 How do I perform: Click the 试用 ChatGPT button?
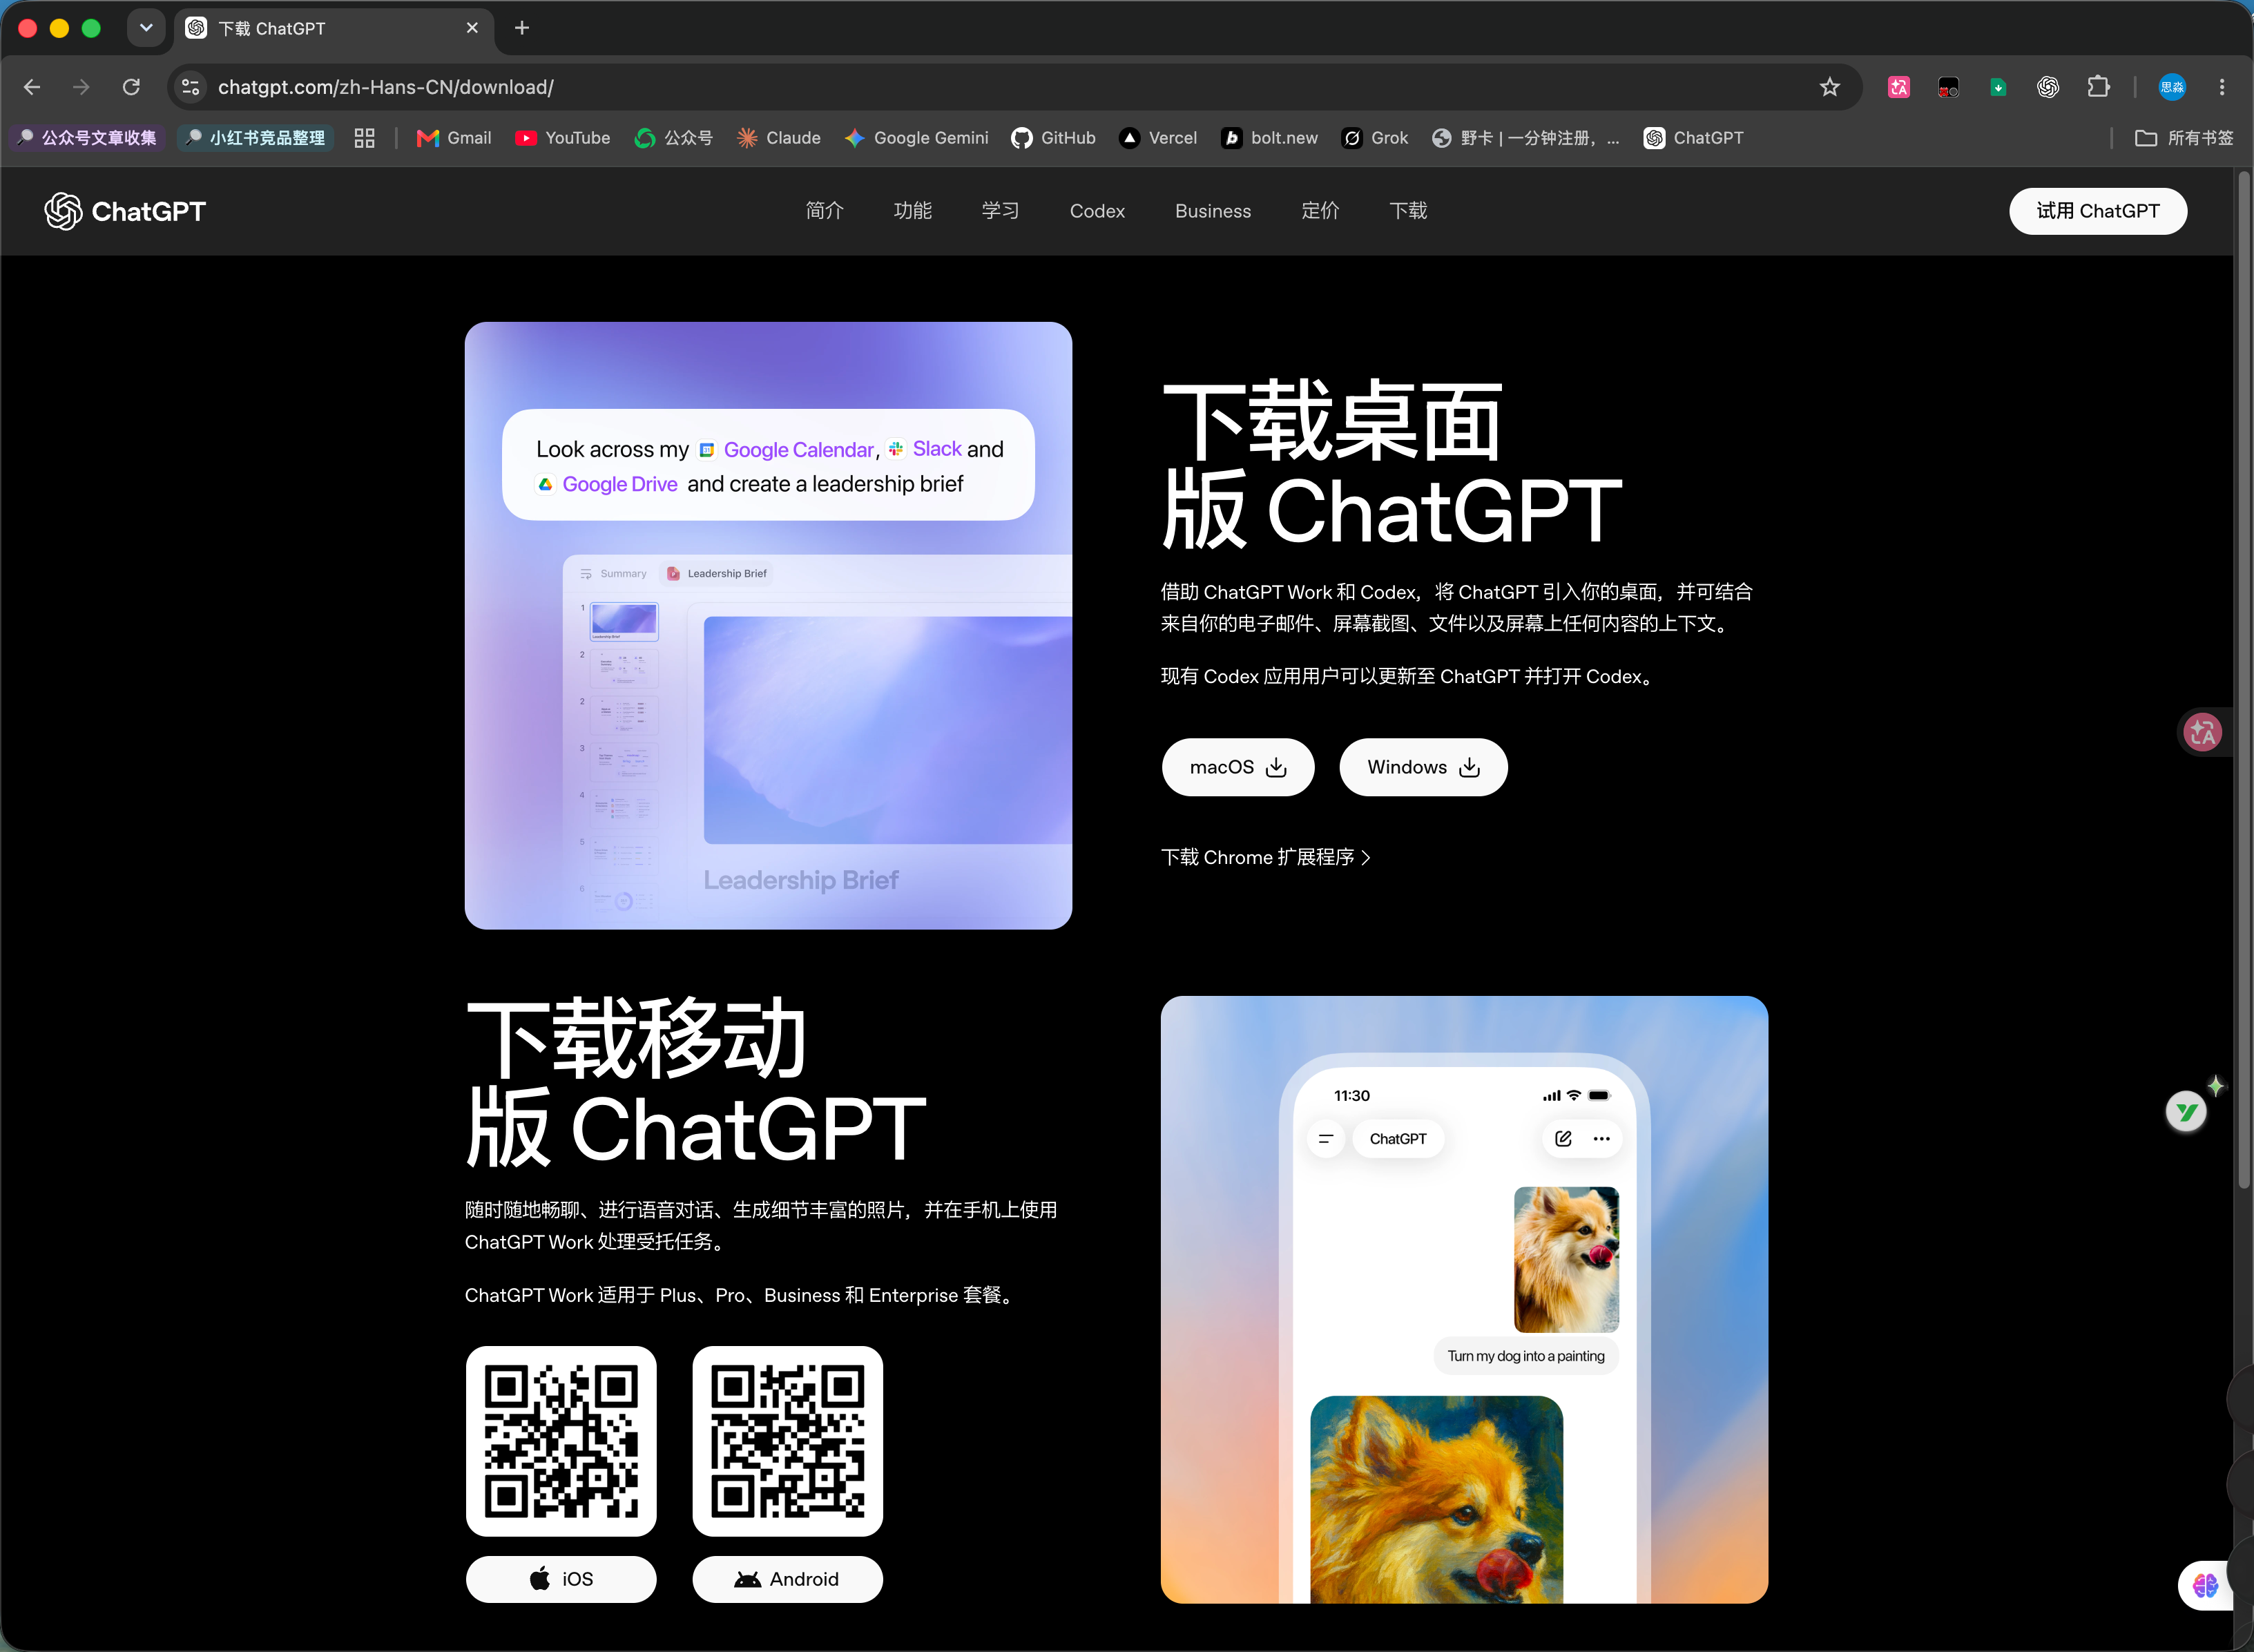point(2098,211)
